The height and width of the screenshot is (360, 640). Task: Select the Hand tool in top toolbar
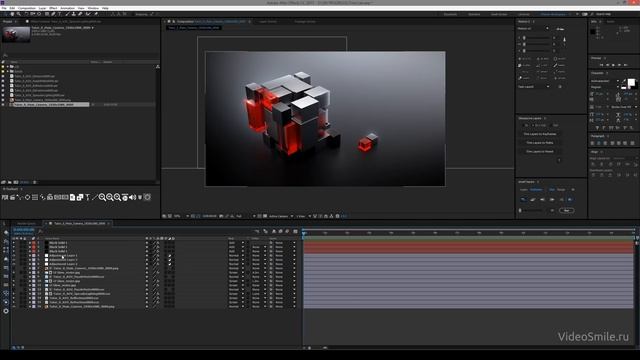pos(12,14)
